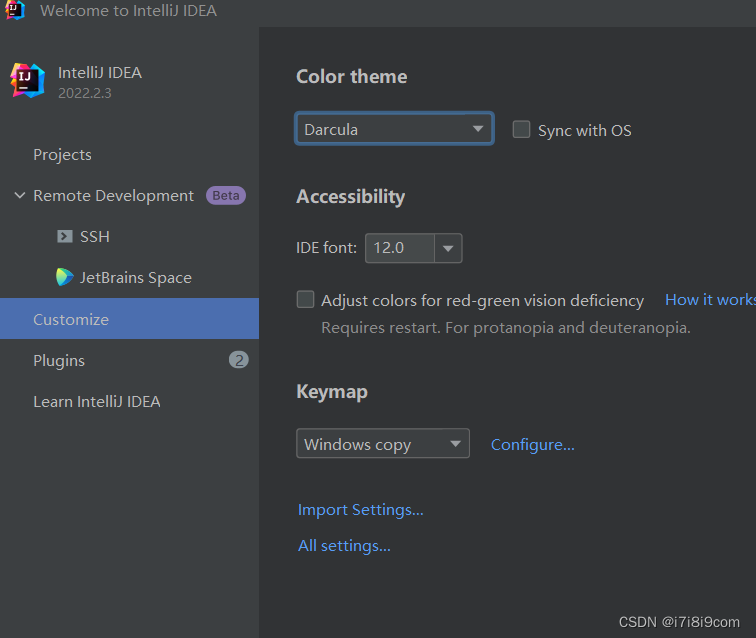Click the Import Settings... link
Viewport: 756px width, 638px height.
pyautogui.click(x=361, y=510)
